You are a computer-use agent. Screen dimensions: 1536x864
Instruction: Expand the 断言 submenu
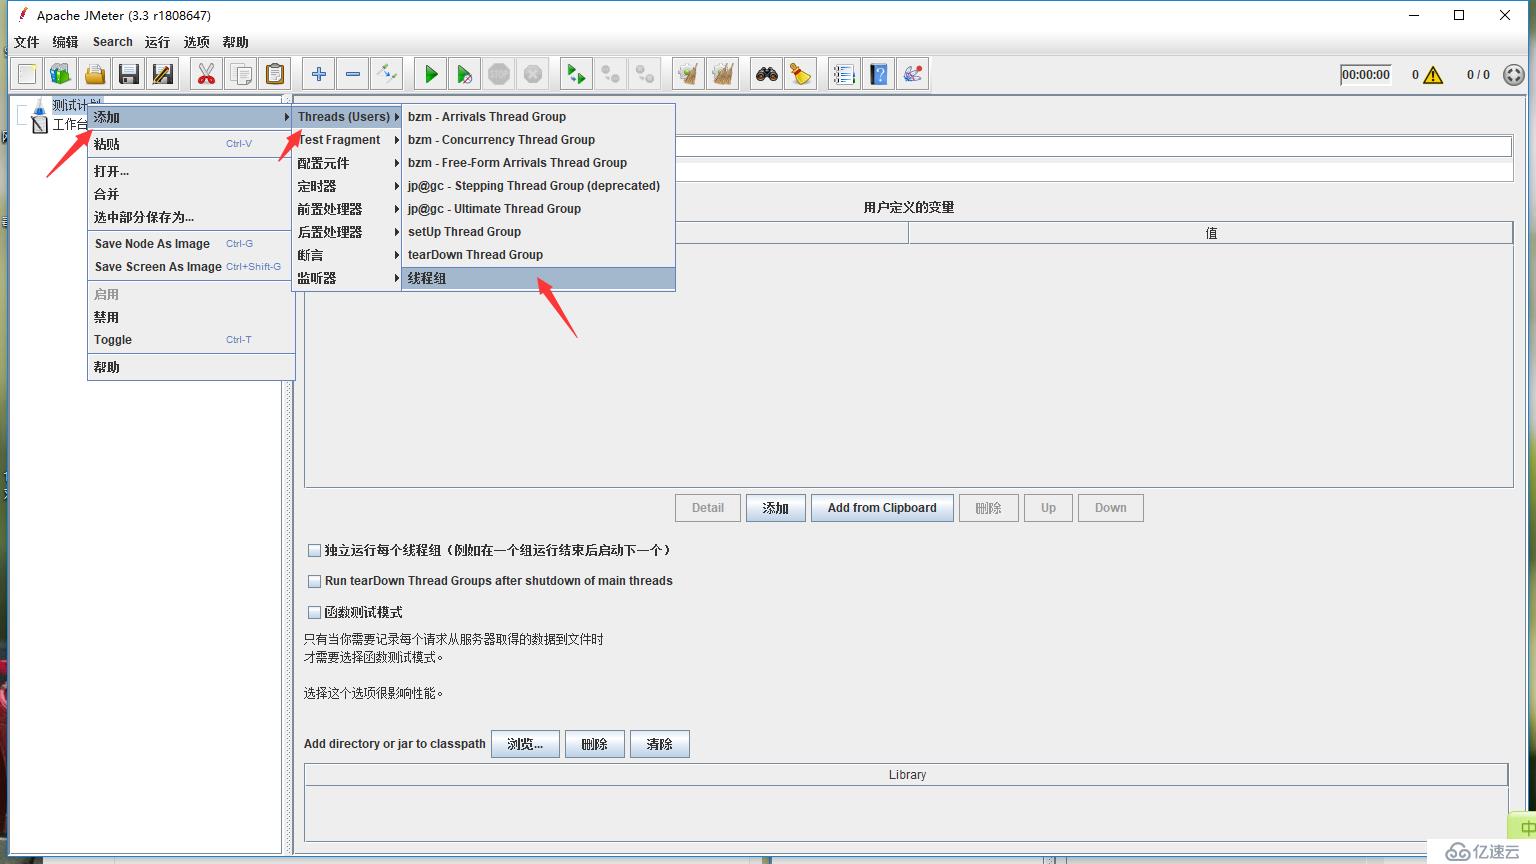coord(347,255)
